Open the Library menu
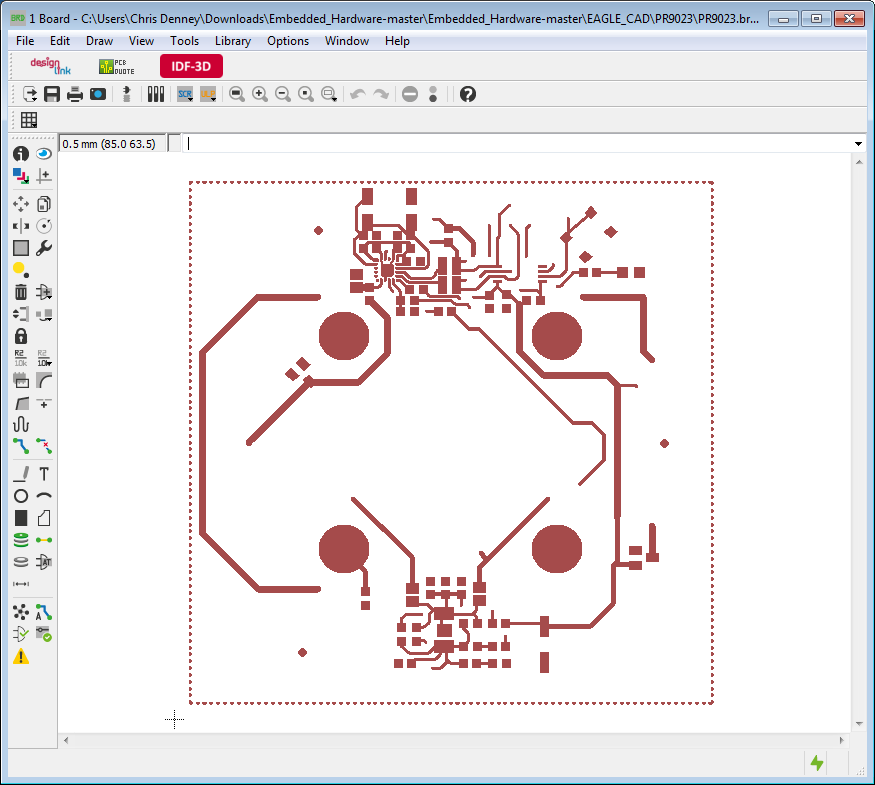 [233, 41]
